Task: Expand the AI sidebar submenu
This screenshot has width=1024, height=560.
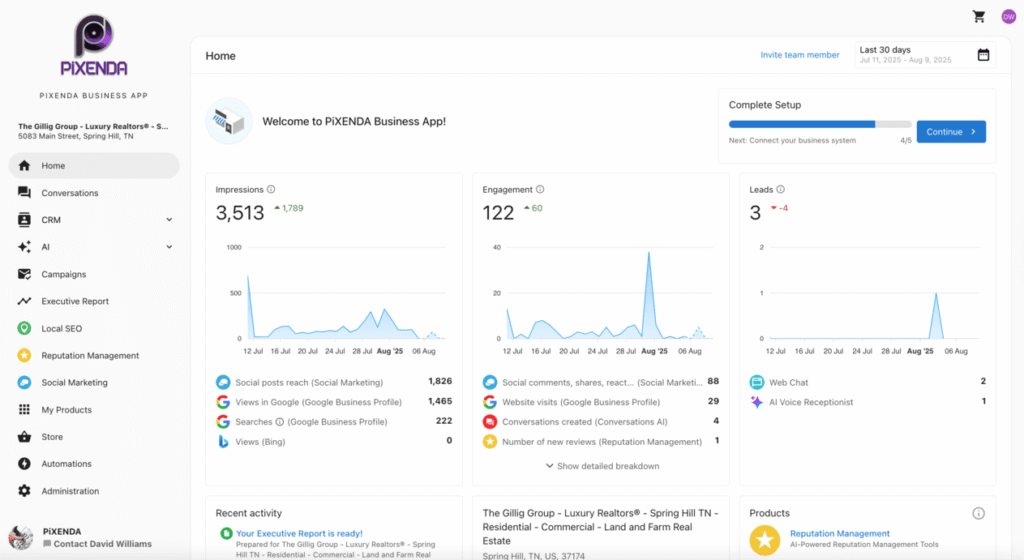Action: click(169, 247)
